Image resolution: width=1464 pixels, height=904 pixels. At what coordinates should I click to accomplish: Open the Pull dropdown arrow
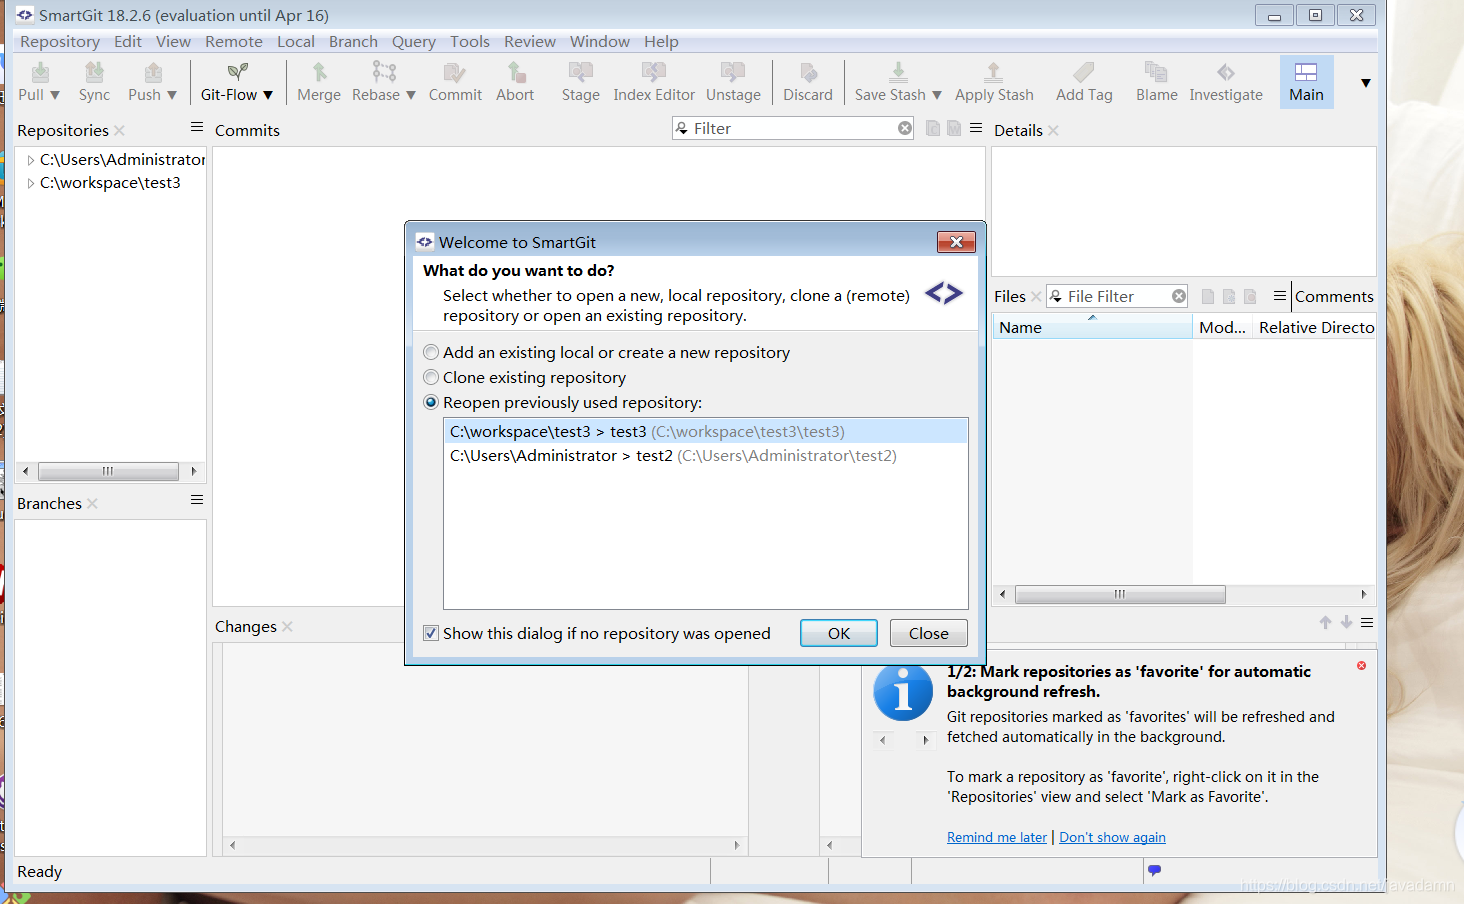pyautogui.click(x=54, y=95)
